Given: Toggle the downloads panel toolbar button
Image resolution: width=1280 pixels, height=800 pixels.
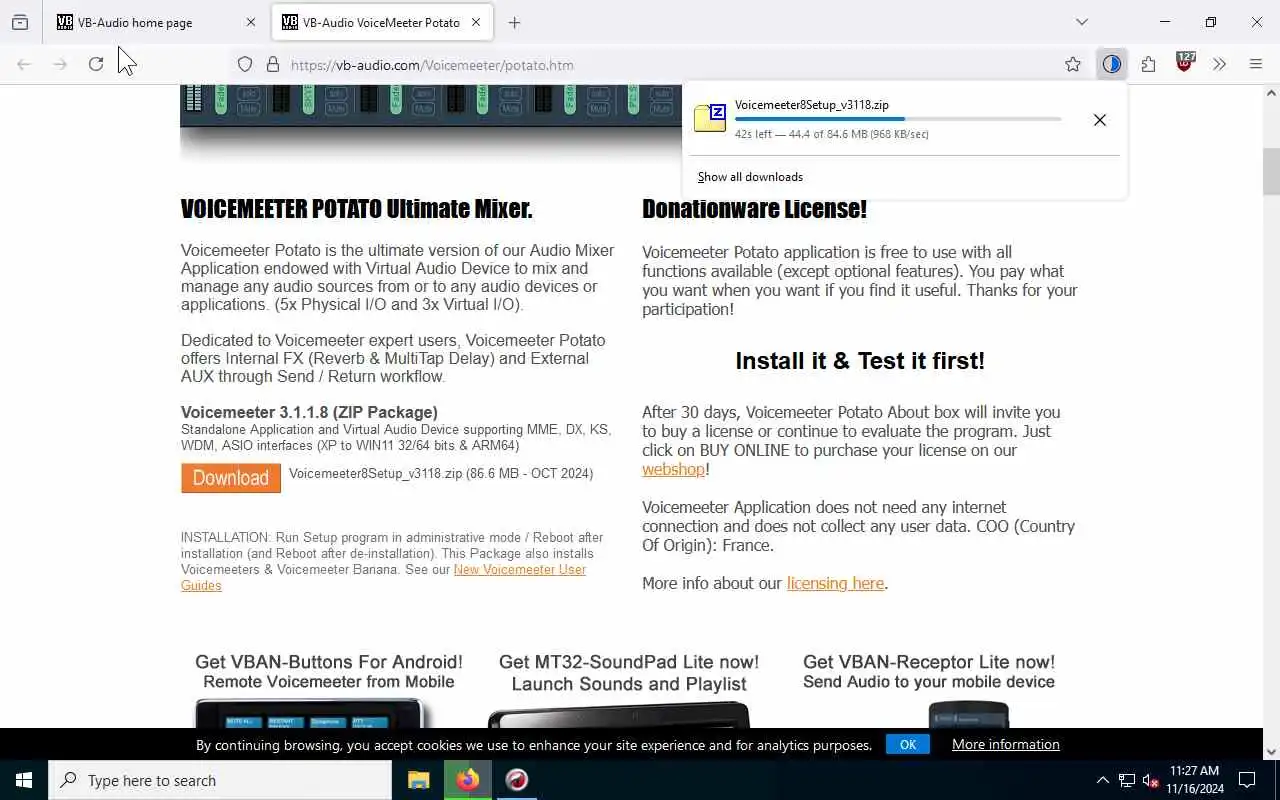Looking at the screenshot, I should [1111, 64].
